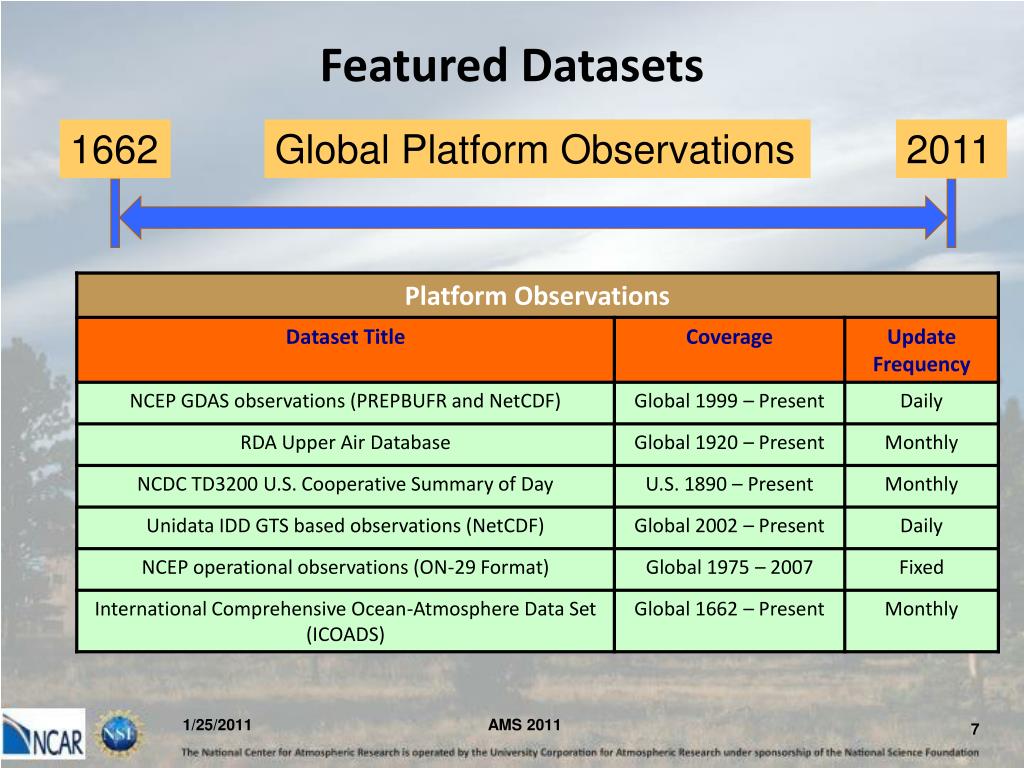Select the 'Global 2002 – Present' cell
The image size is (1024, 768).
729,528
